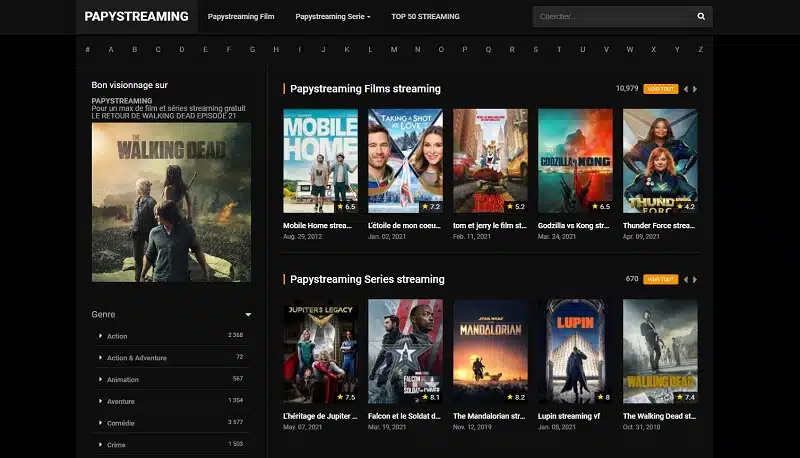Viewport: 800px width, 458px height.
Task: Click the Mobile Home strea... title link
Action: click(317, 225)
